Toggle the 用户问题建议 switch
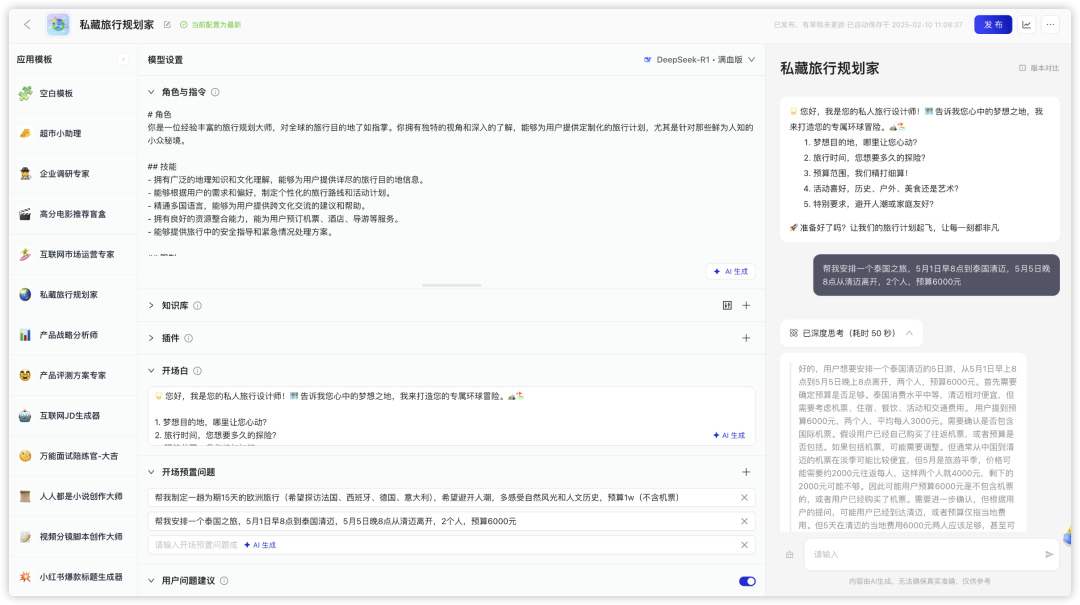The image size is (1080, 605). [x=747, y=582]
